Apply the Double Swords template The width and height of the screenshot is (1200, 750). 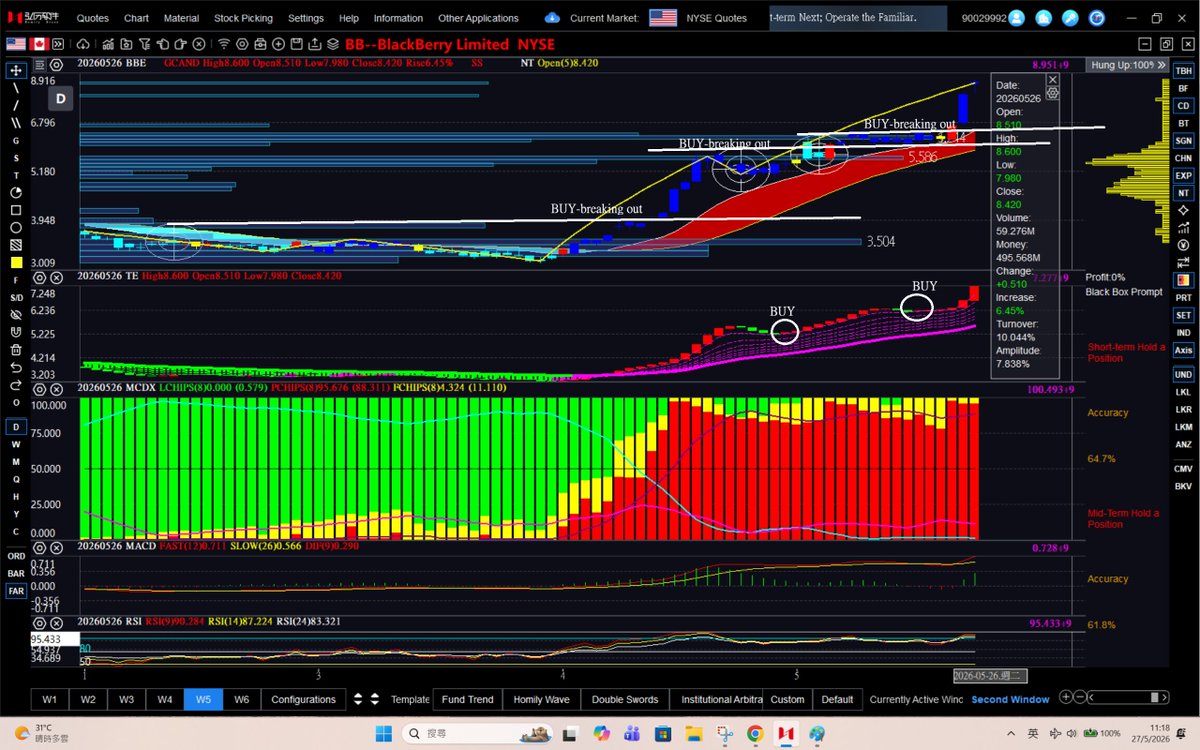point(625,699)
